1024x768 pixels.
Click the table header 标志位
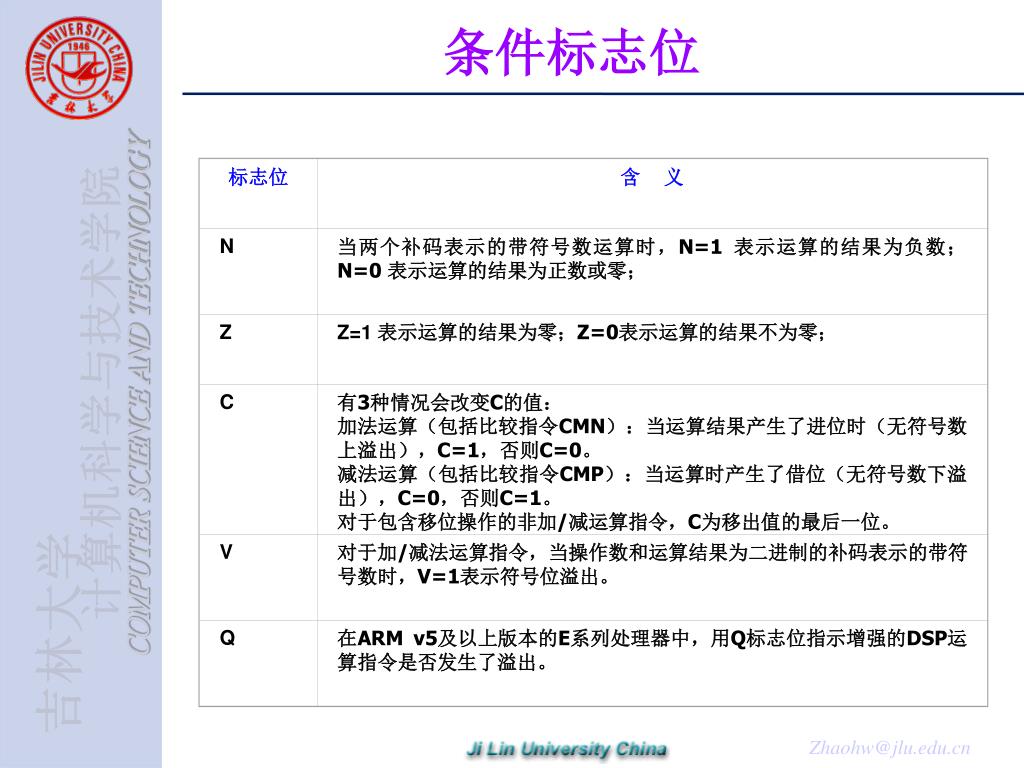(258, 177)
